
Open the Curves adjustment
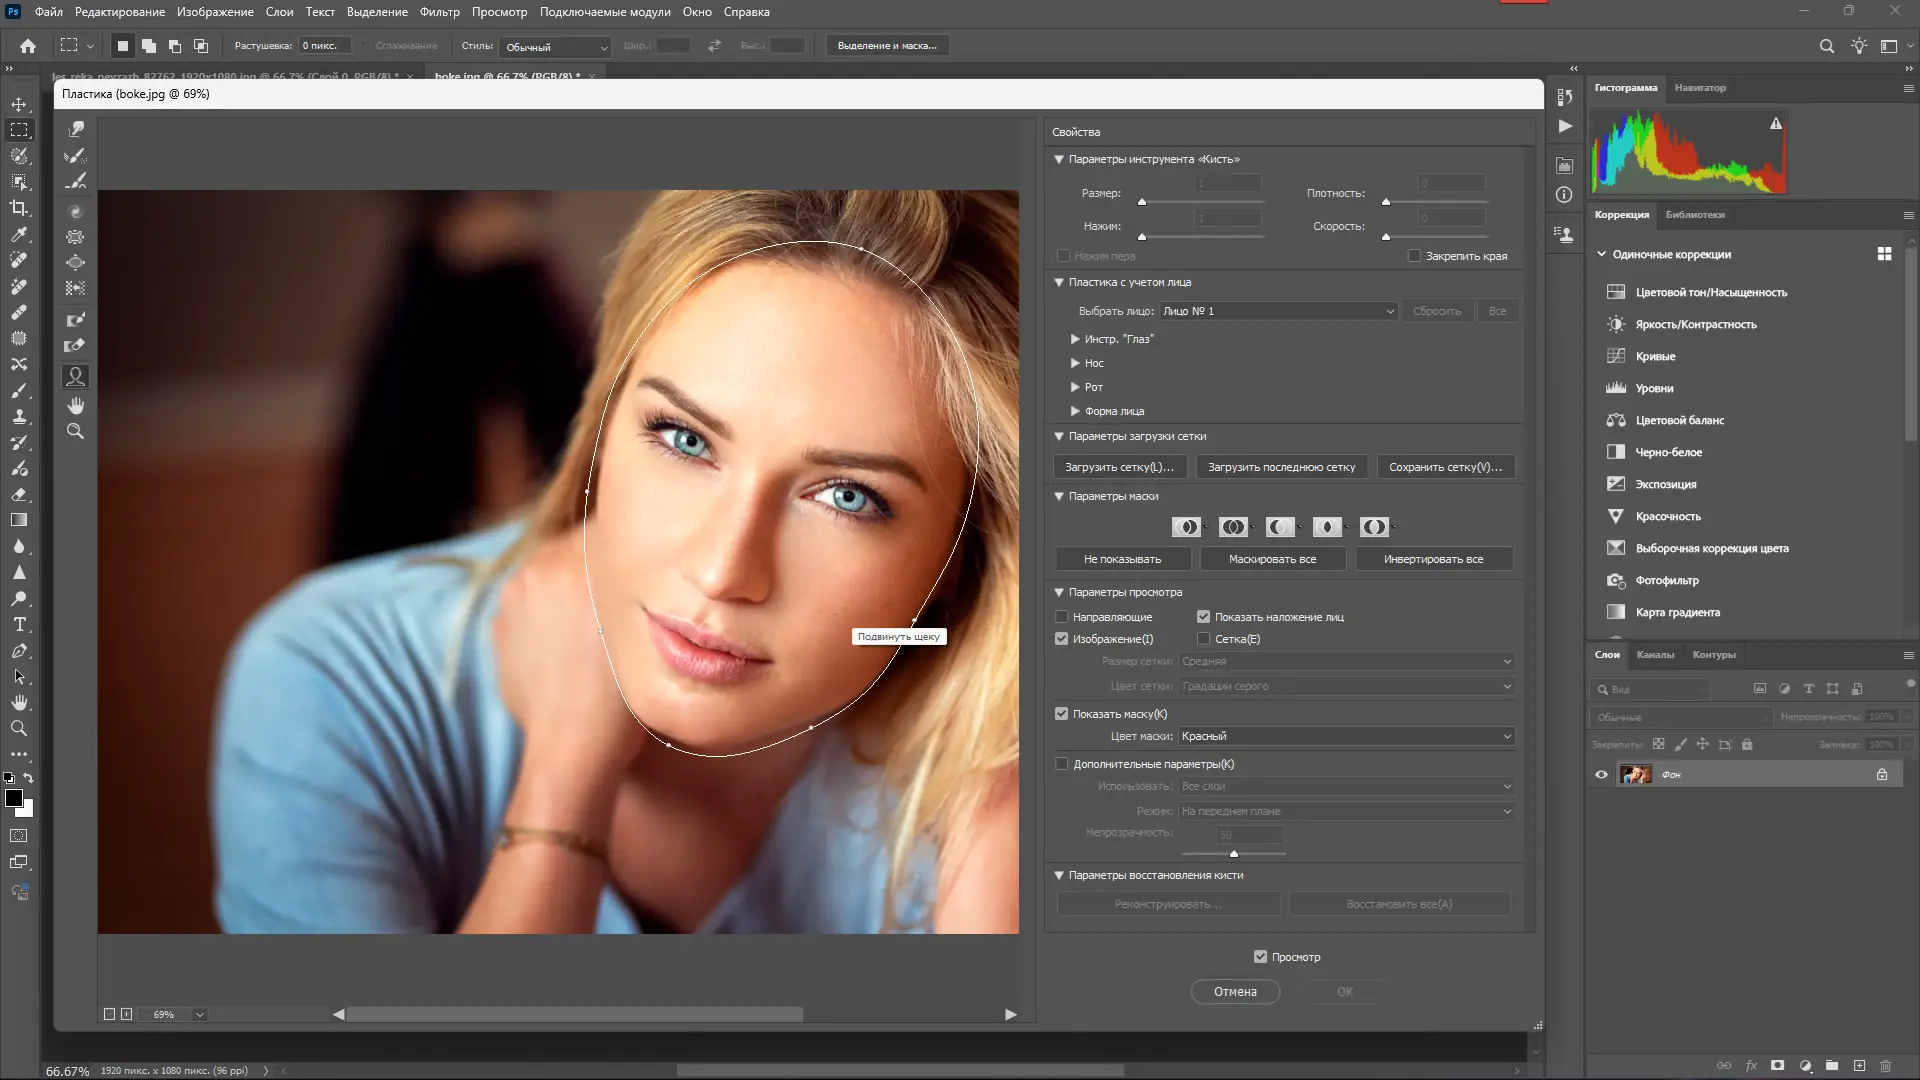(x=1655, y=357)
